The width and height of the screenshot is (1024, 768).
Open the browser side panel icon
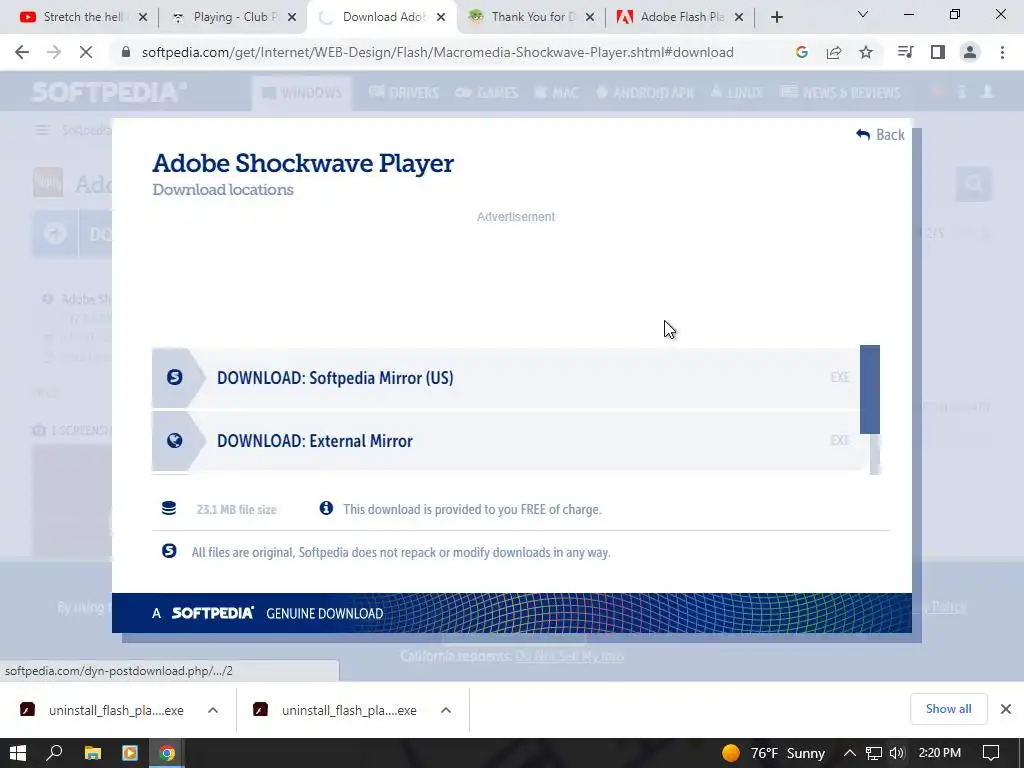(938, 52)
